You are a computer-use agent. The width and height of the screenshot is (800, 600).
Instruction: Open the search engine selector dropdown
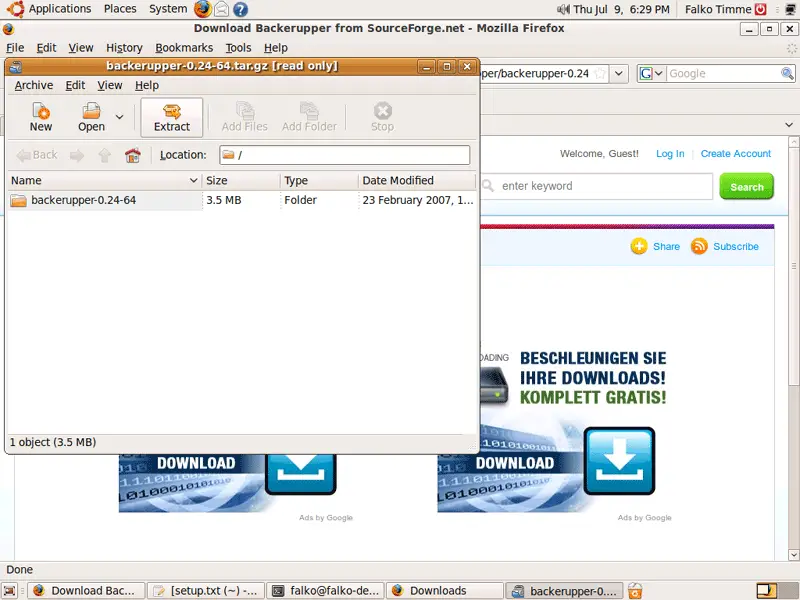[651, 73]
